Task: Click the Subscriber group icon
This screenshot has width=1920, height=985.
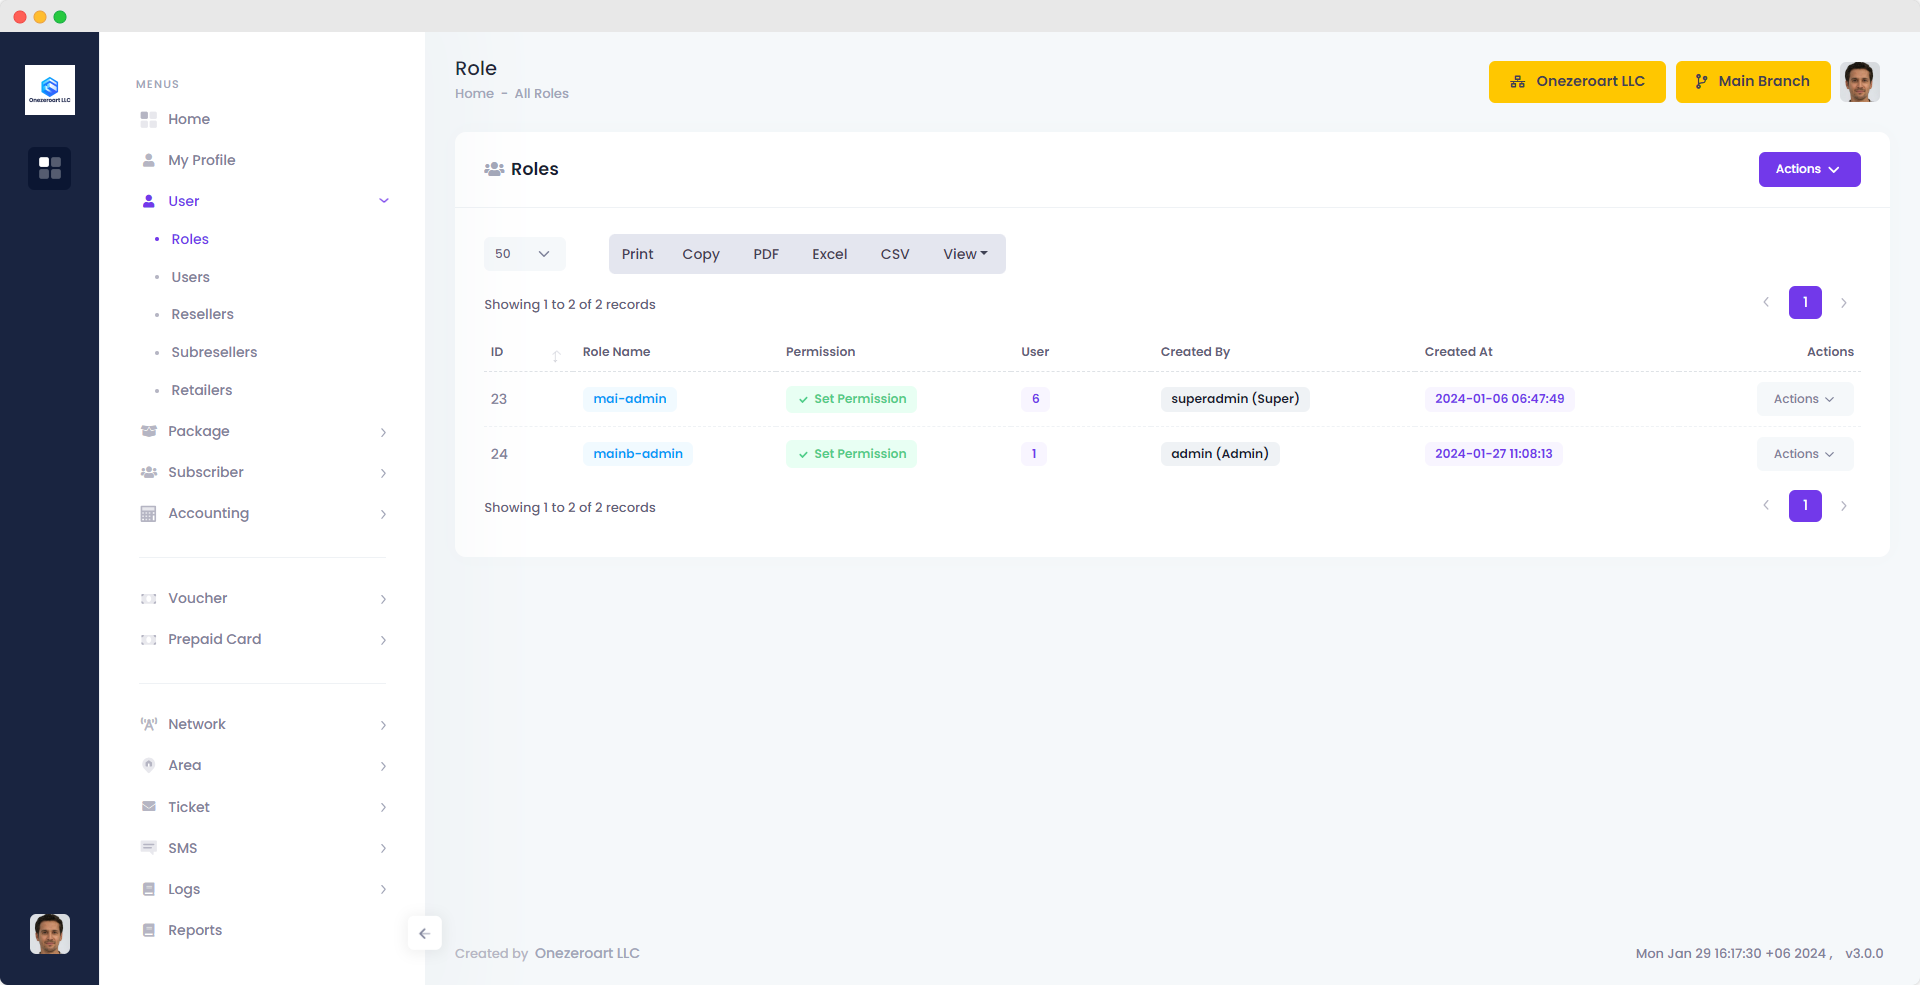Action: pos(149,472)
